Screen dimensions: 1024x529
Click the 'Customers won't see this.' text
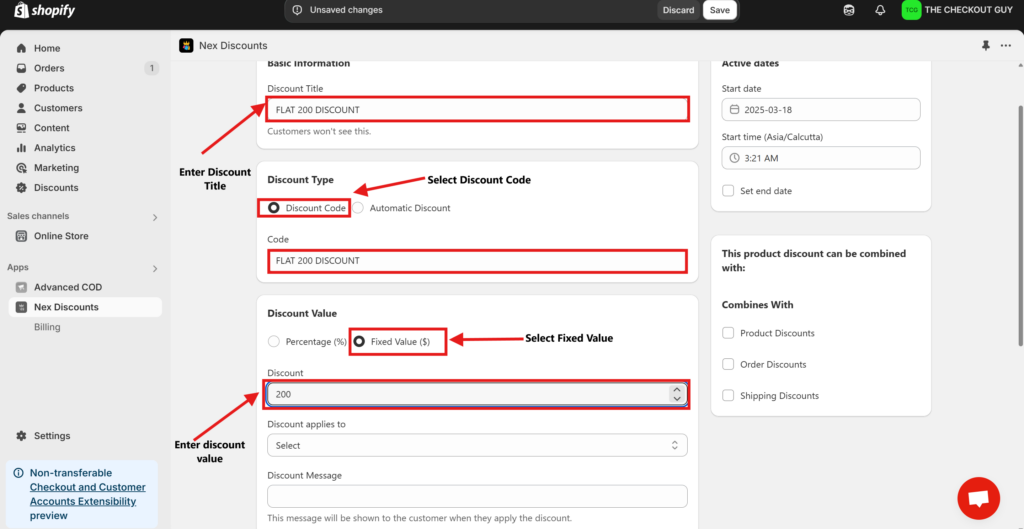point(319,131)
